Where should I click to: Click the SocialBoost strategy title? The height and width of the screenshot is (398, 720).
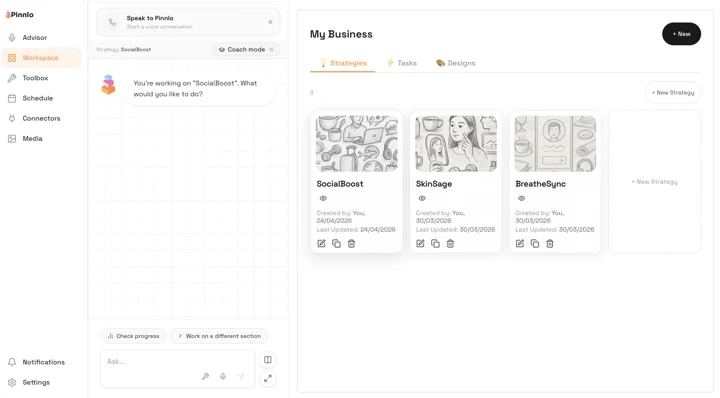(340, 184)
